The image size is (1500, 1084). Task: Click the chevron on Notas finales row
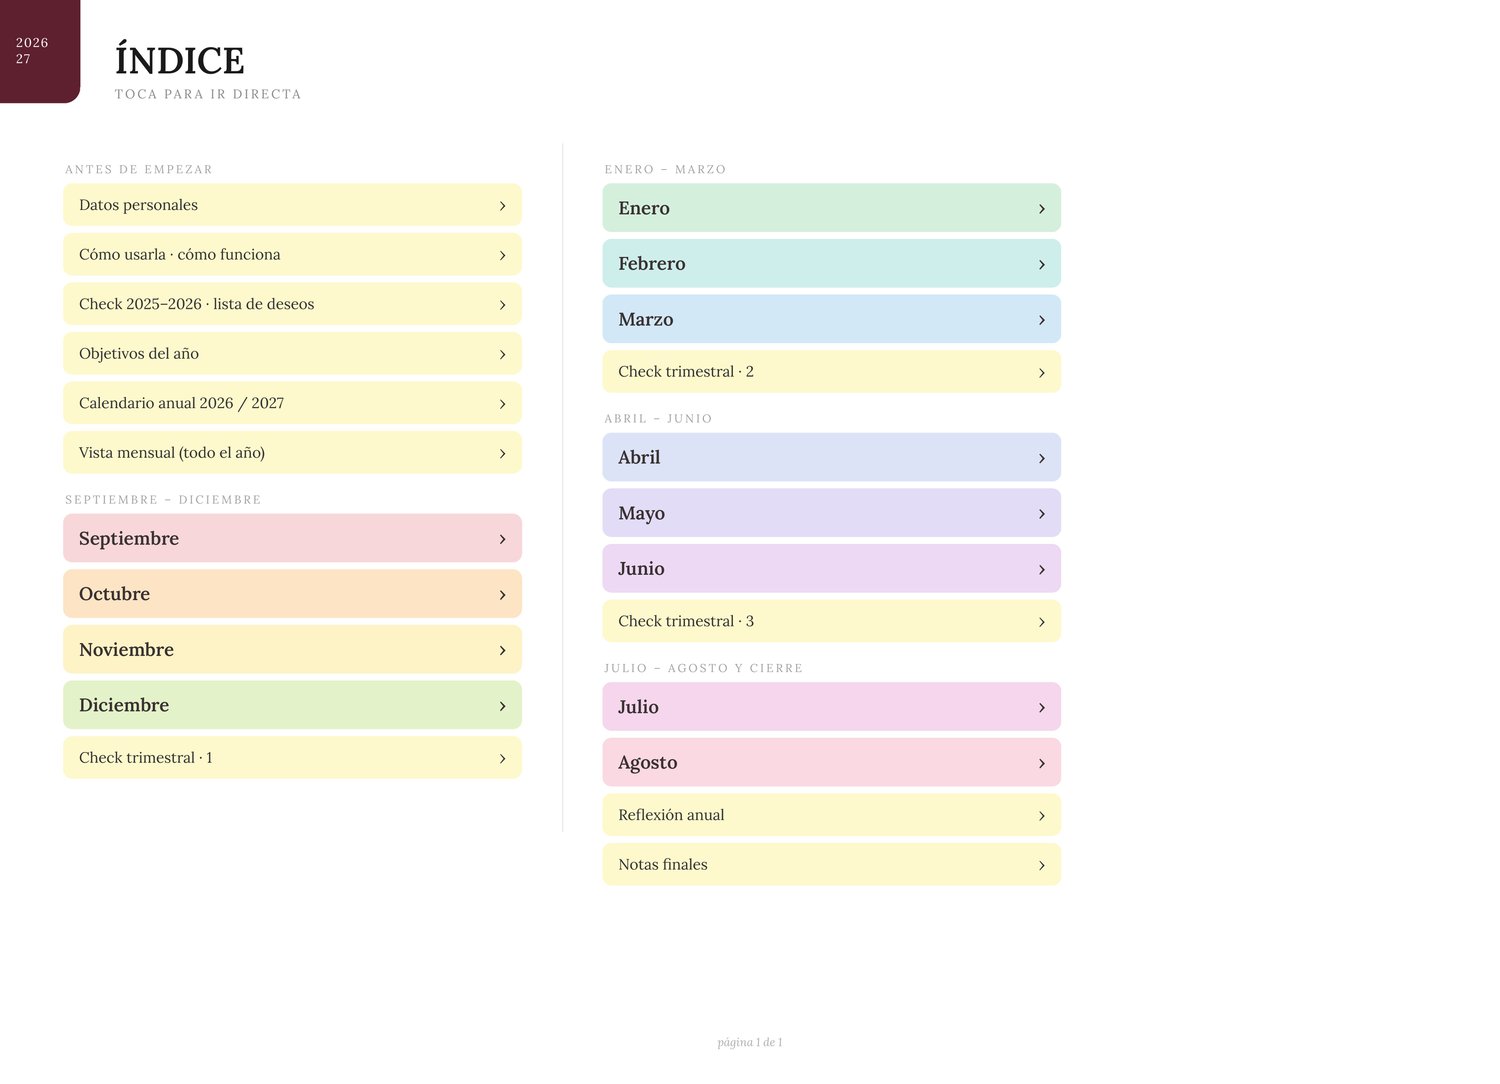pyautogui.click(x=1041, y=866)
